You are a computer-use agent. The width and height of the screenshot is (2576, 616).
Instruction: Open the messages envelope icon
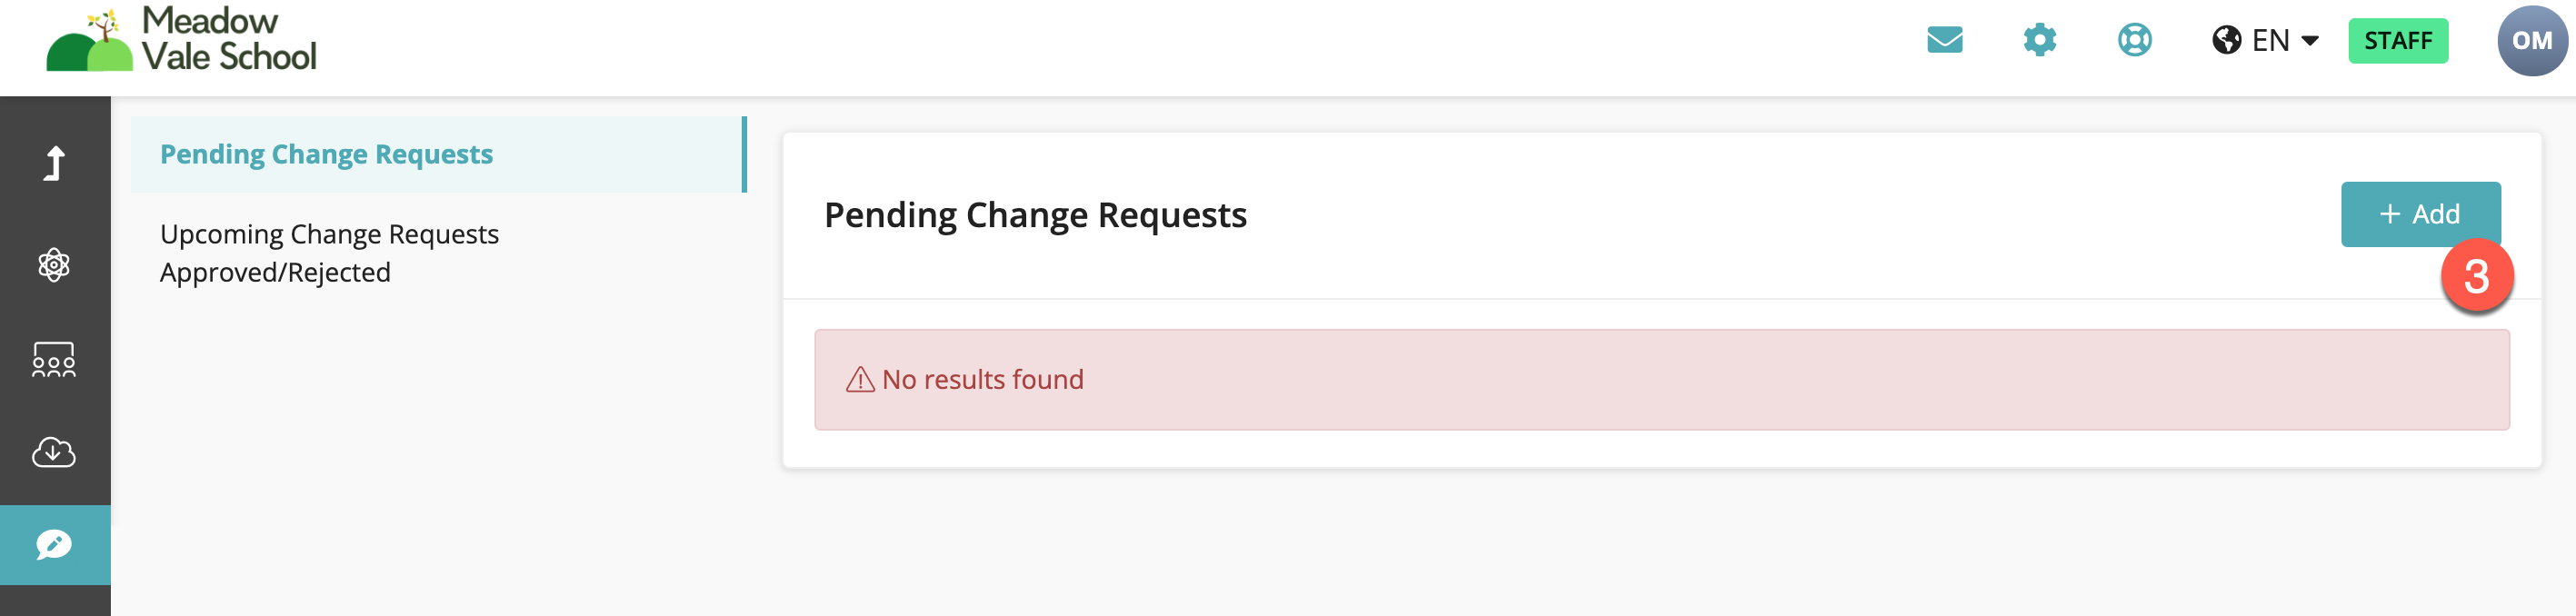pos(1944,40)
